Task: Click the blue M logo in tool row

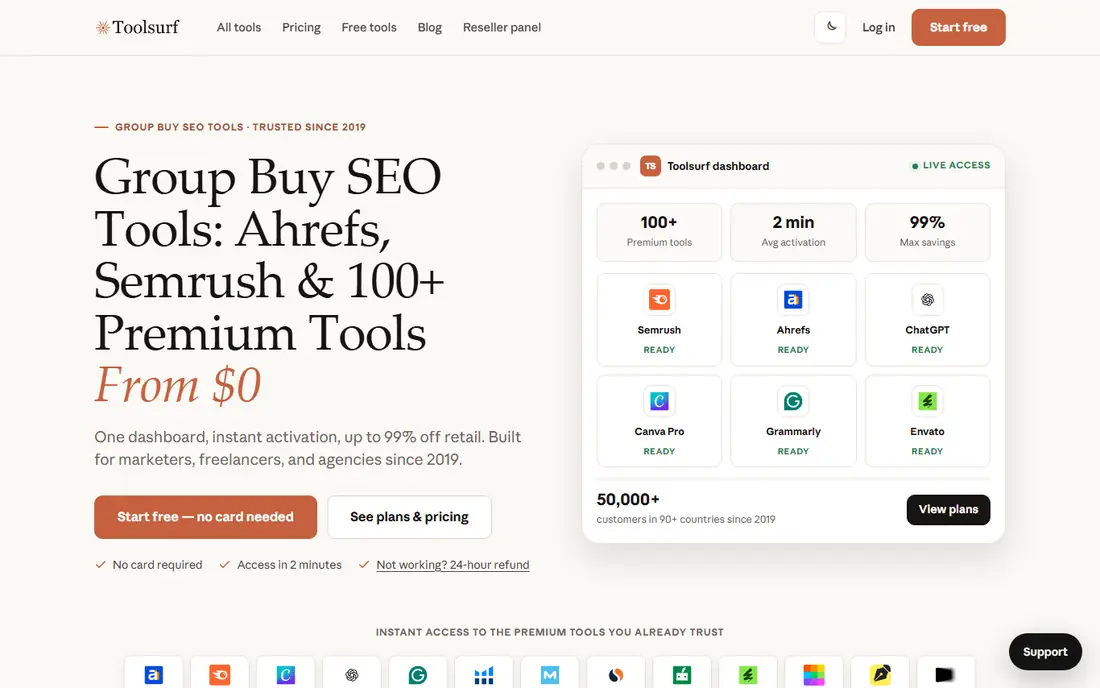Action: 549,675
